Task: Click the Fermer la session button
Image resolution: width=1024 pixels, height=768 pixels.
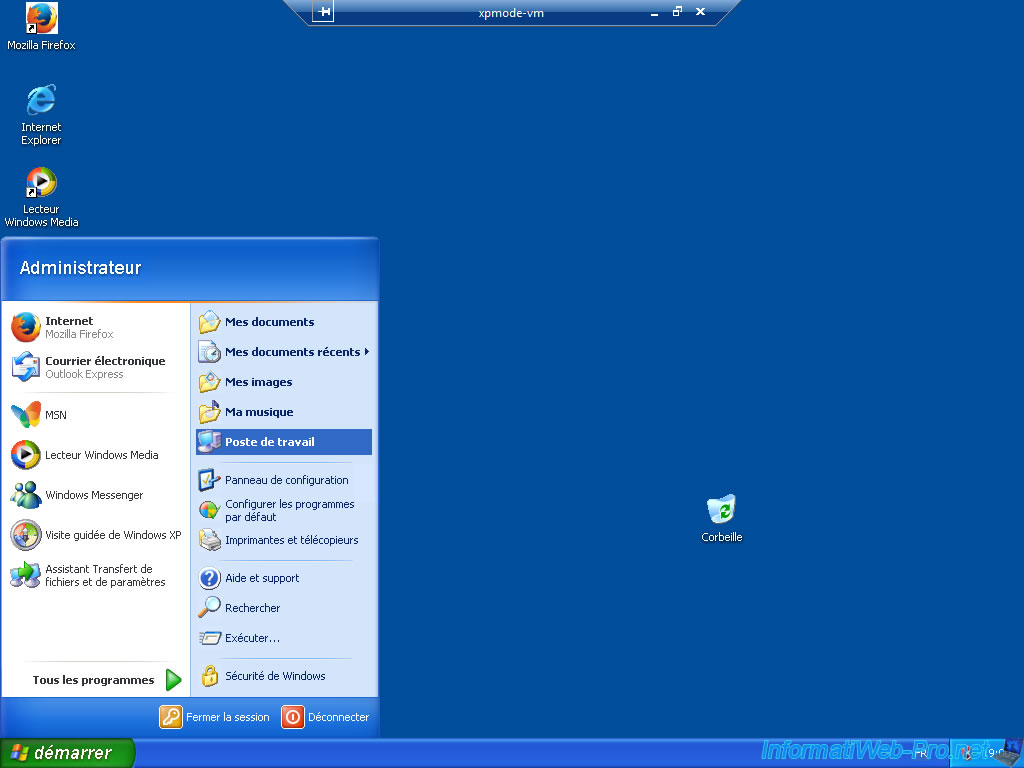Action: (215, 717)
